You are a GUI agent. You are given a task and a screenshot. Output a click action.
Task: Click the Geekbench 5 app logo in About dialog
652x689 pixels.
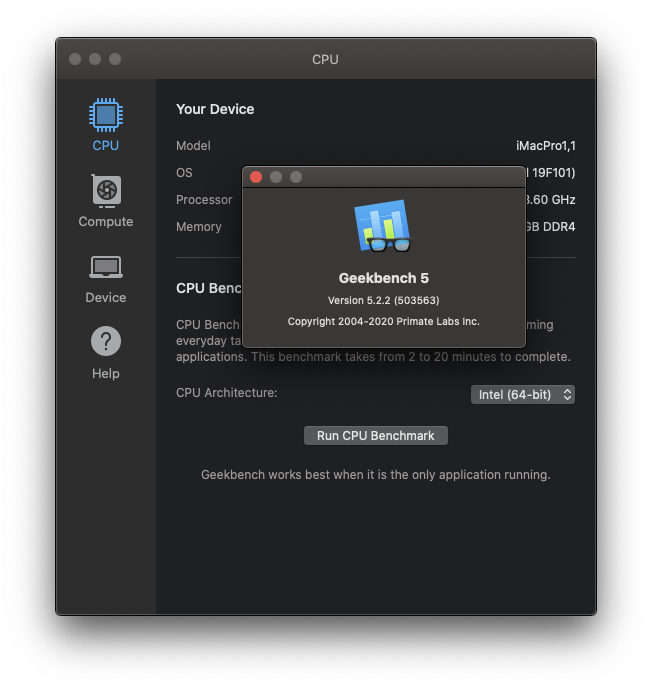tap(383, 226)
